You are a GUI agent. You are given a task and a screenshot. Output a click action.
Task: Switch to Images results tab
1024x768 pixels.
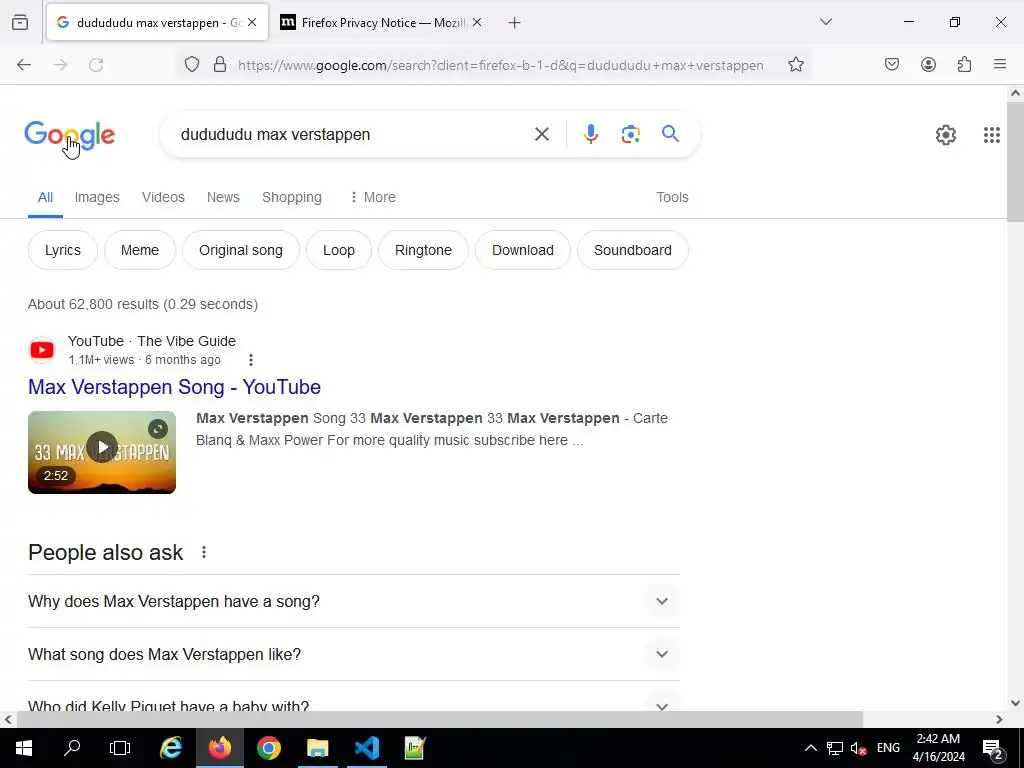[x=97, y=197]
